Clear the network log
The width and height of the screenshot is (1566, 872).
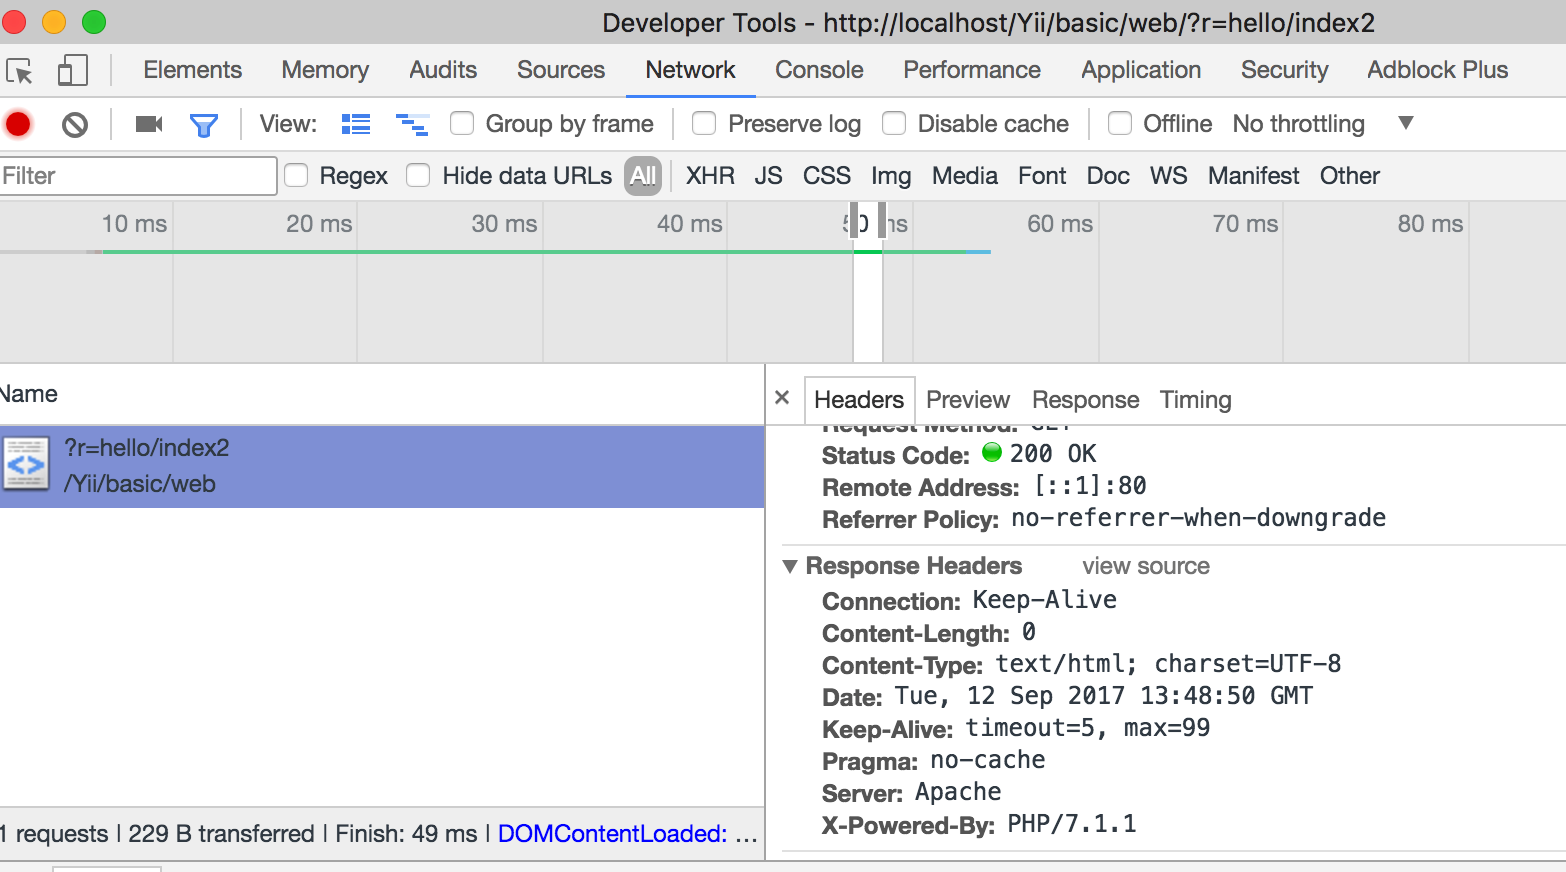coord(75,124)
